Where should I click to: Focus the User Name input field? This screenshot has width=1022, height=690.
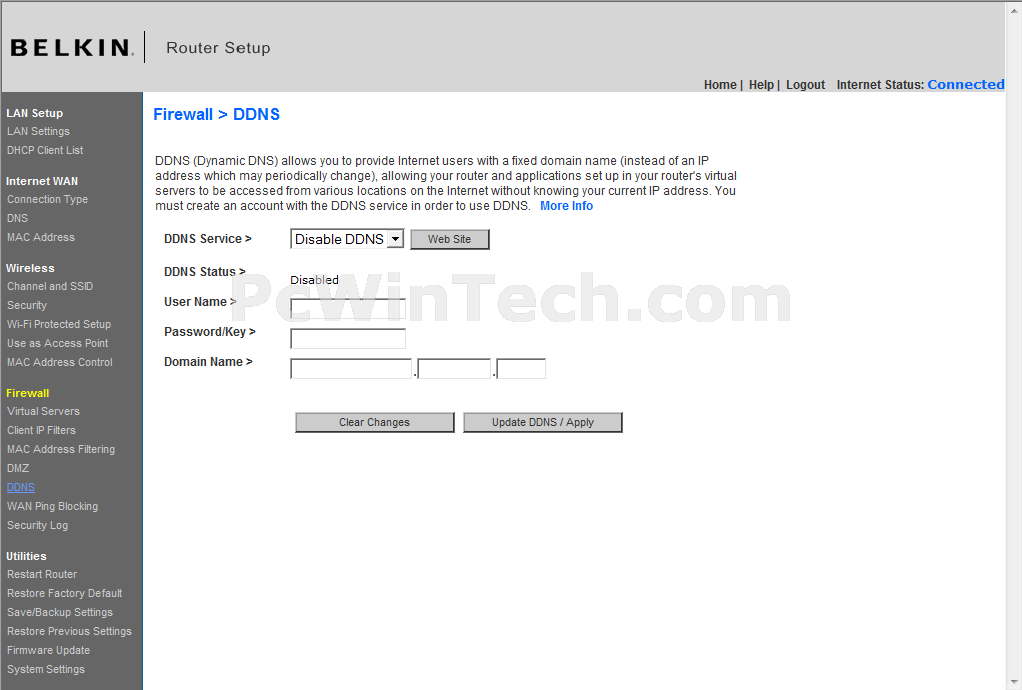348,309
